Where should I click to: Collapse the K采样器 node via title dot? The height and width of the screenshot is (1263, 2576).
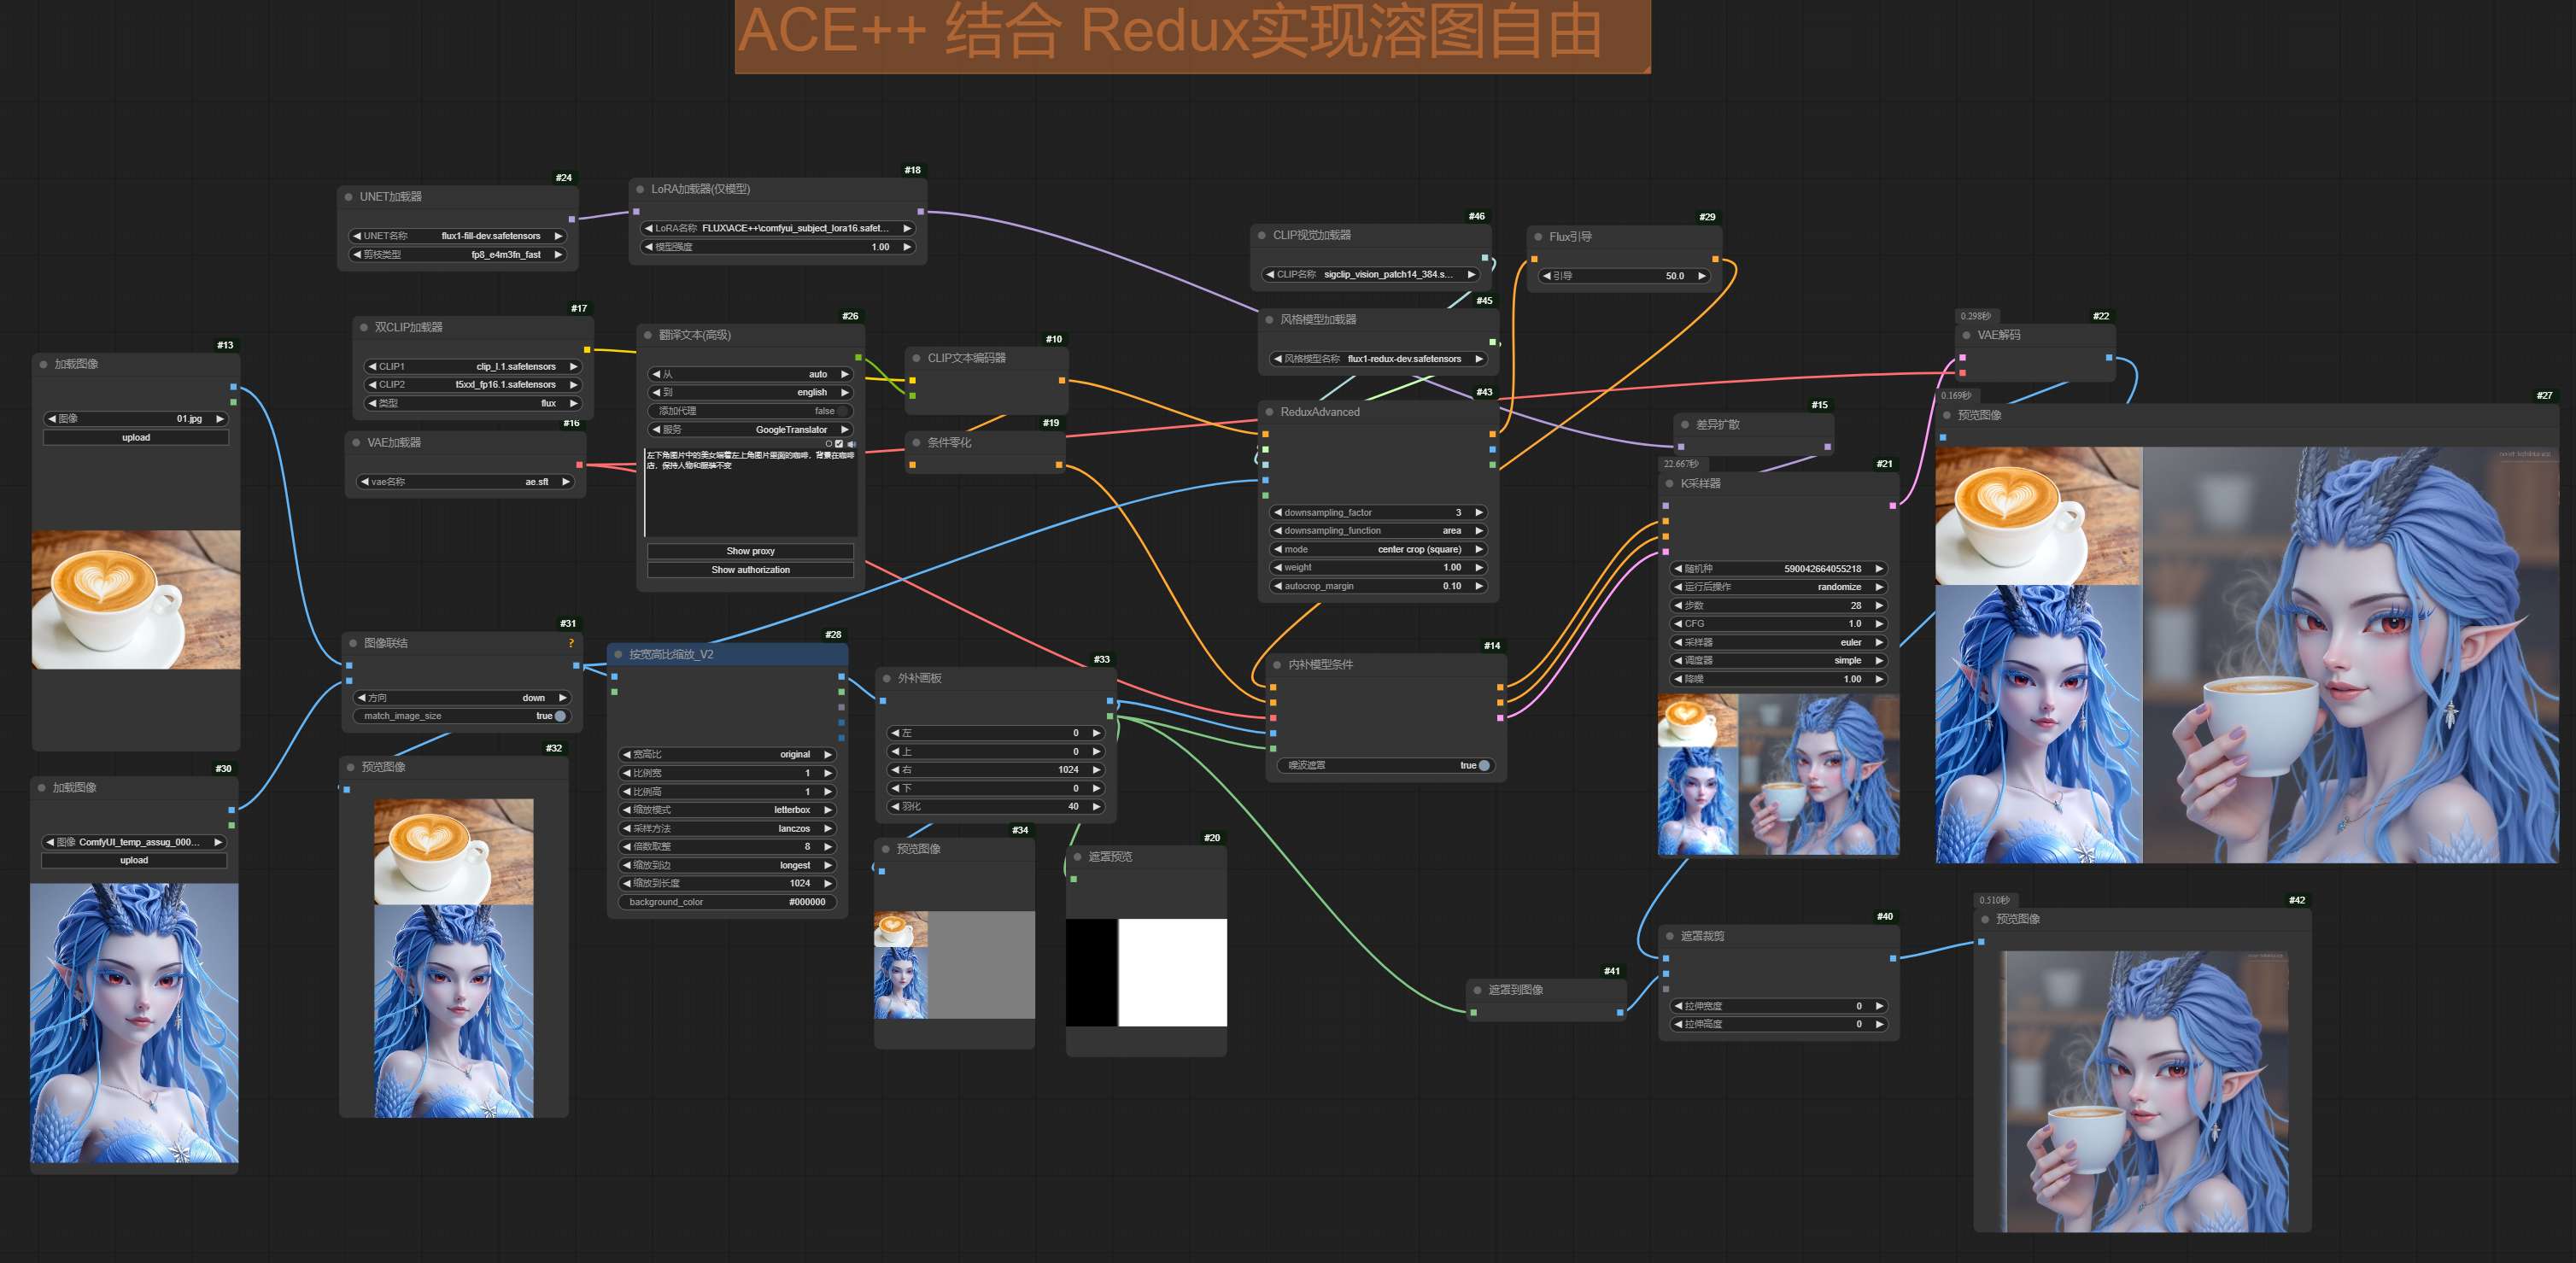1669,484
